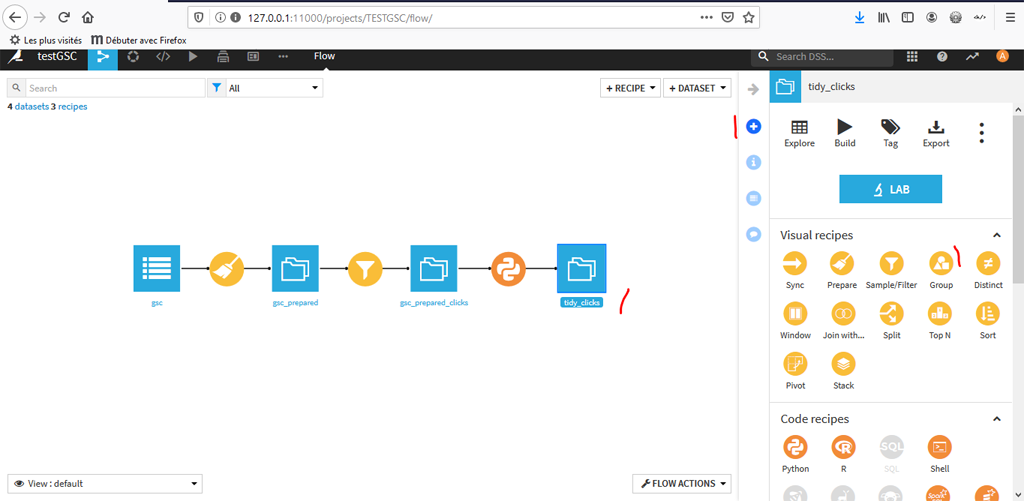Open the Débuter avec Firefox bookmark

point(139,40)
